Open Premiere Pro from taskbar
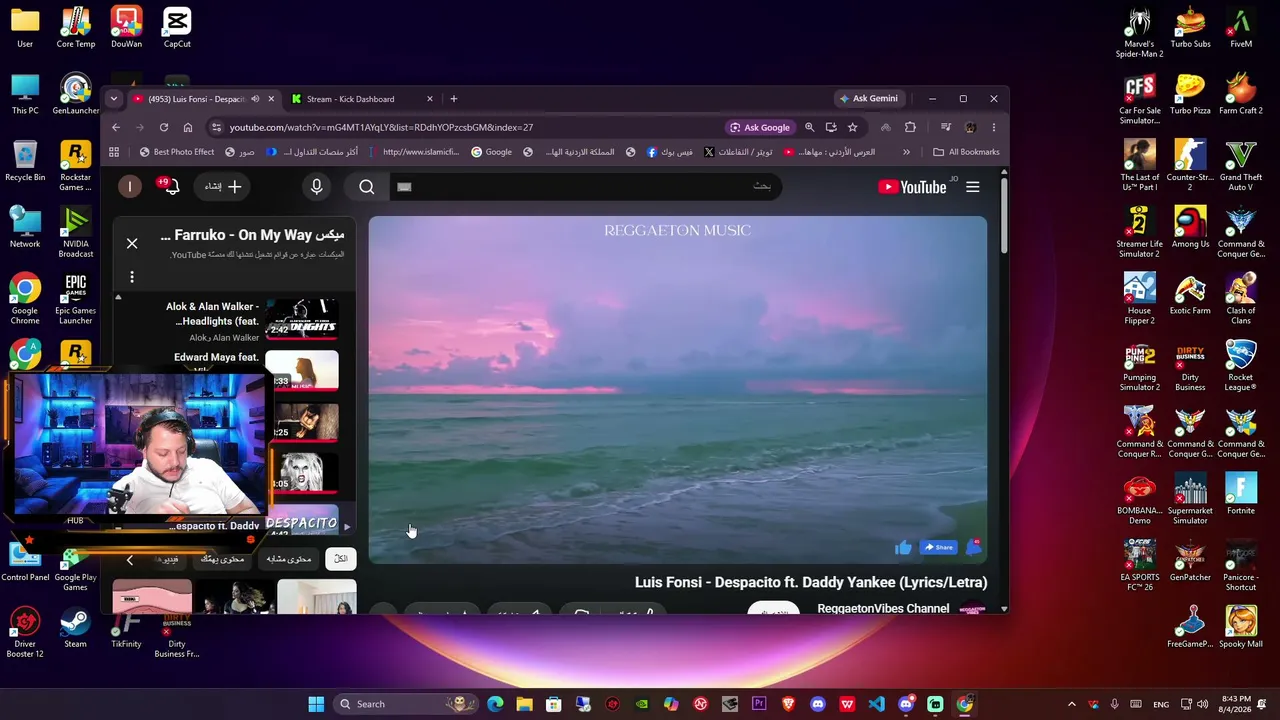 pyautogui.click(x=759, y=704)
